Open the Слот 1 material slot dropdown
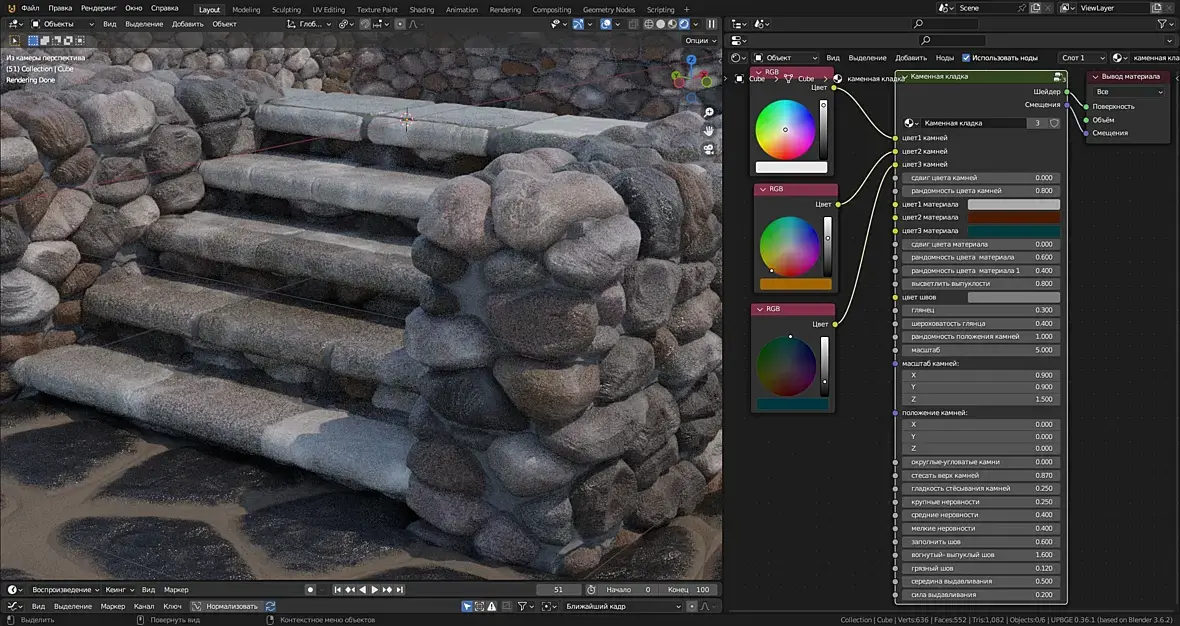The image size is (1180, 626). pyautogui.click(x=1082, y=58)
